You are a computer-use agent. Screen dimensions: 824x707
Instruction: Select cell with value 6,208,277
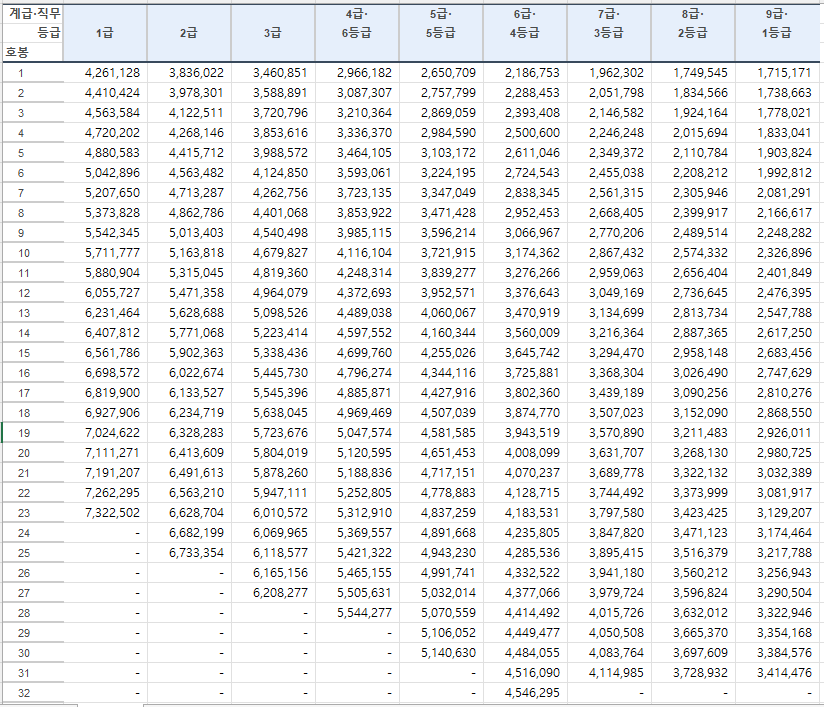[273, 592]
